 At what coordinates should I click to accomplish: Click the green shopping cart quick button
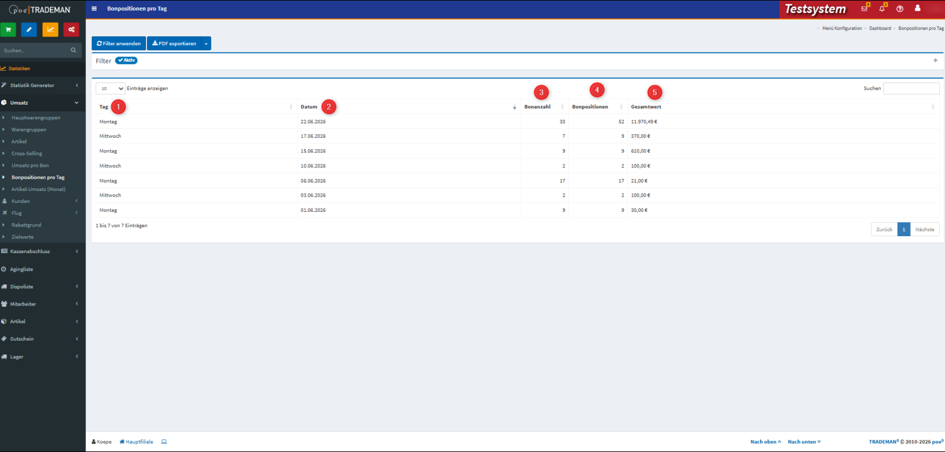(9, 30)
